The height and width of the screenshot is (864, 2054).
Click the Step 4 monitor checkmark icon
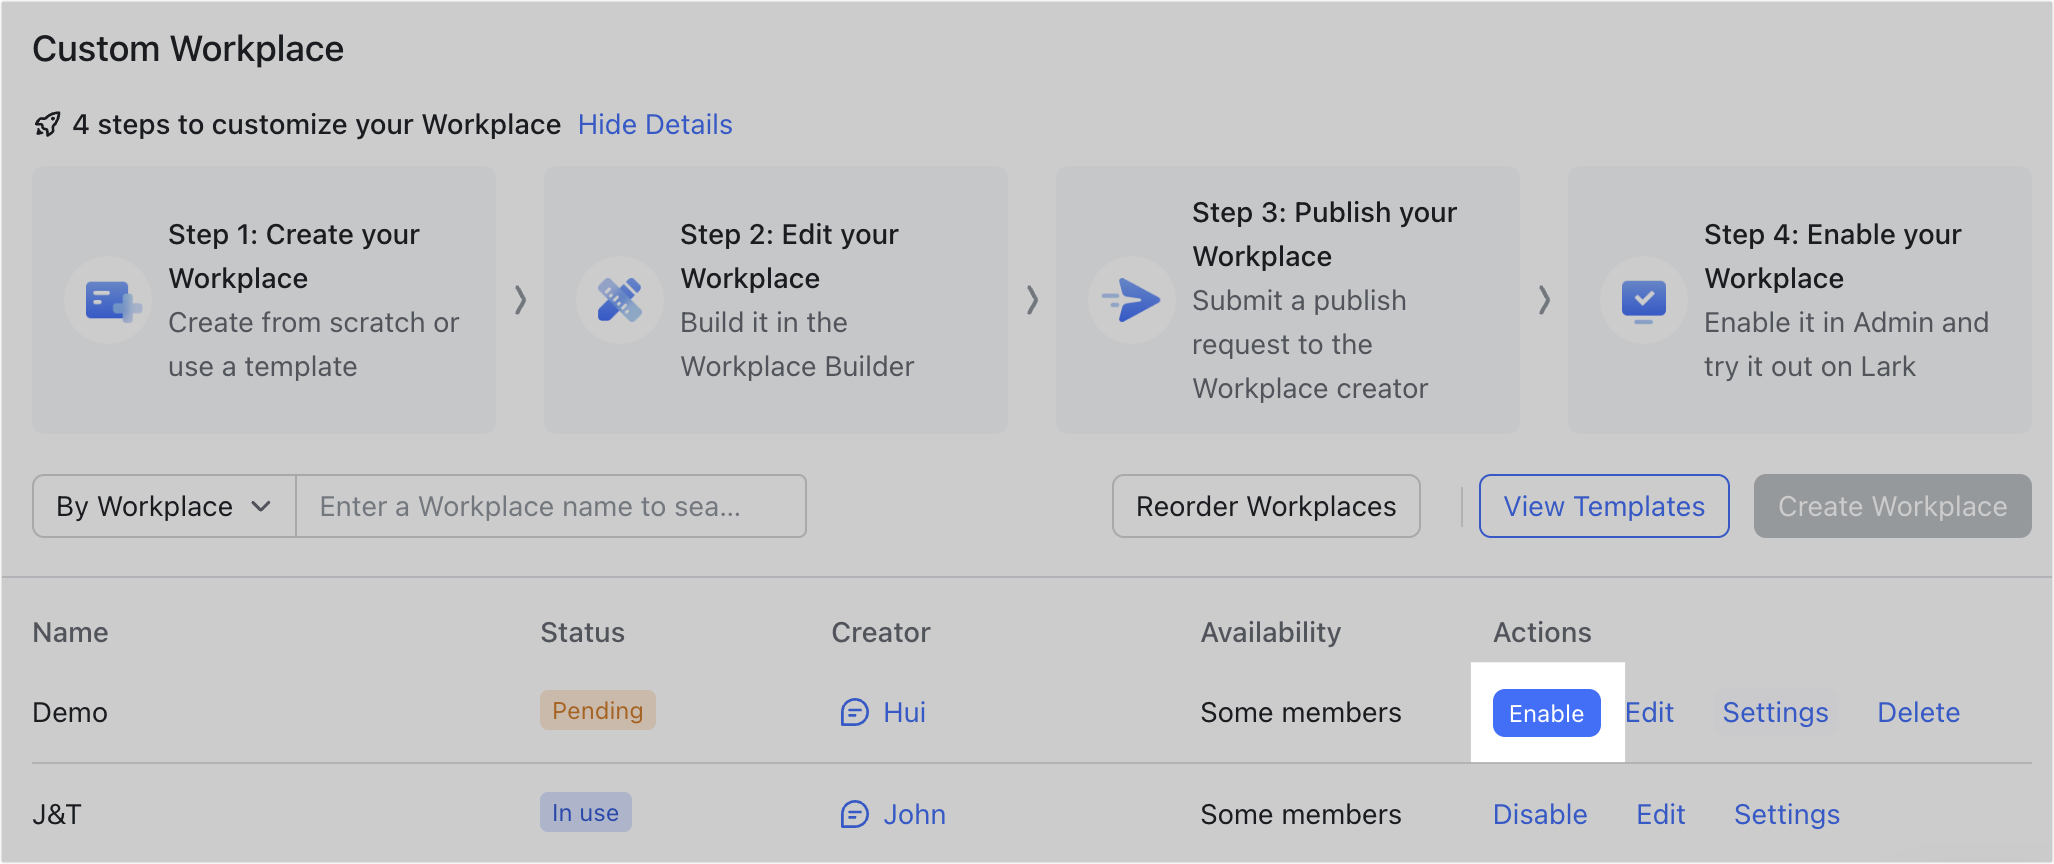point(1644,300)
